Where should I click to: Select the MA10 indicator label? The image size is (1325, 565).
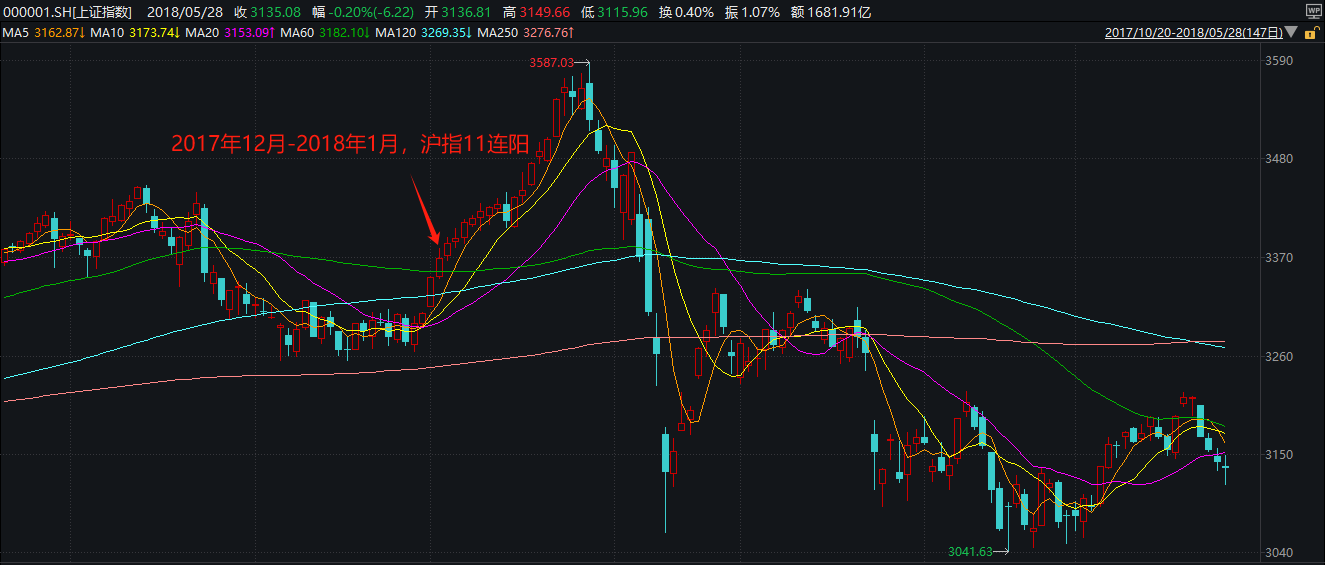(105, 33)
